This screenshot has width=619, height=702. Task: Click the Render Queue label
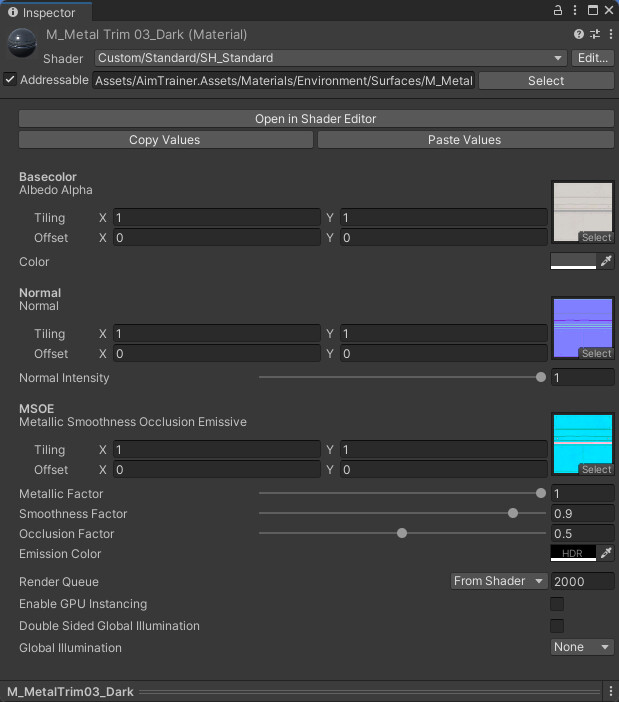click(59, 582)
